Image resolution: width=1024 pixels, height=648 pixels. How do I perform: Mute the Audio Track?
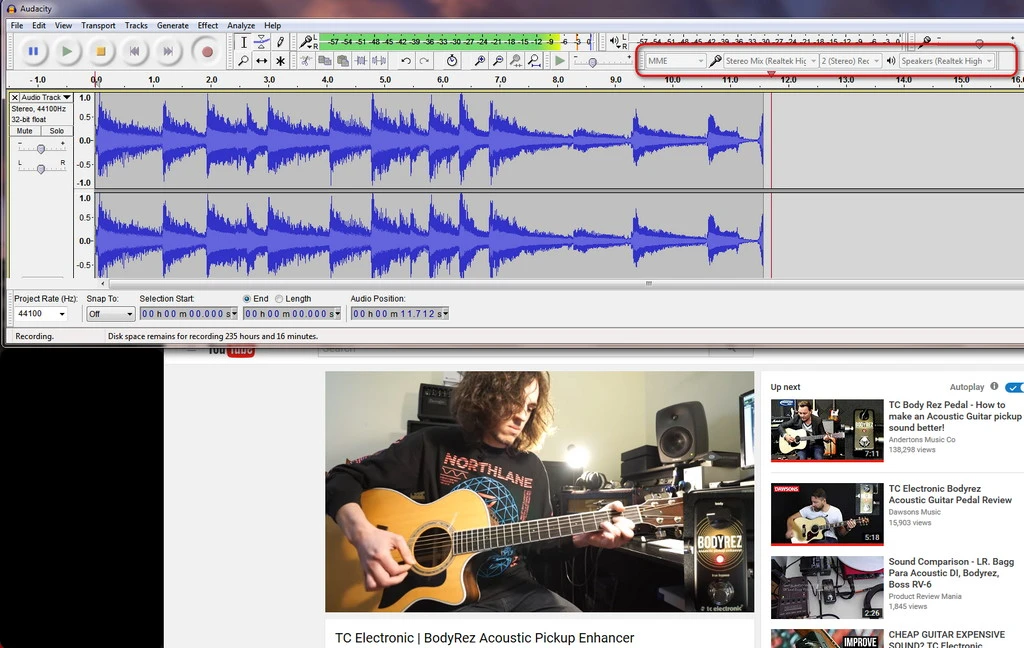pos(25,131)
